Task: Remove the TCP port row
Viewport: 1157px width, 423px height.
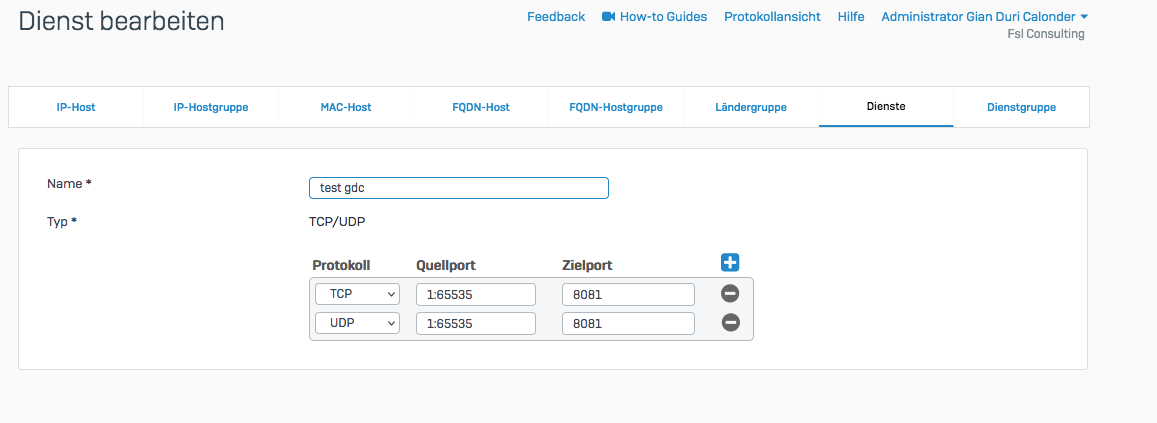Action: [730, 294]
